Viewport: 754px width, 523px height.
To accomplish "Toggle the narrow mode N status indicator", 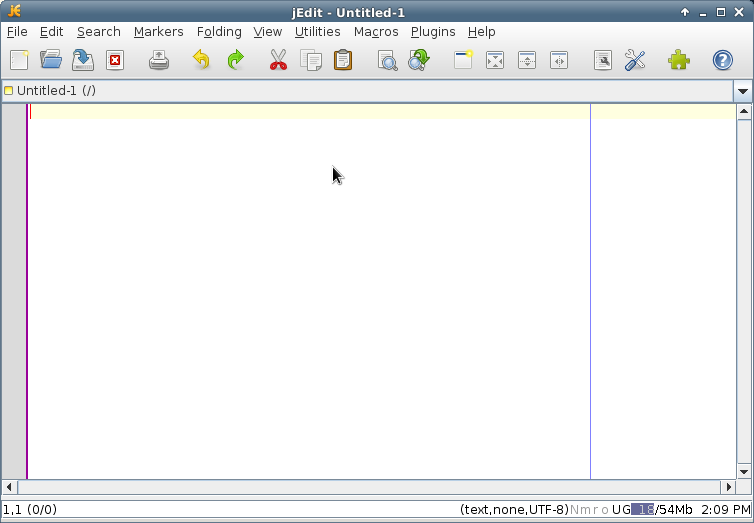I will click(574, 510).
